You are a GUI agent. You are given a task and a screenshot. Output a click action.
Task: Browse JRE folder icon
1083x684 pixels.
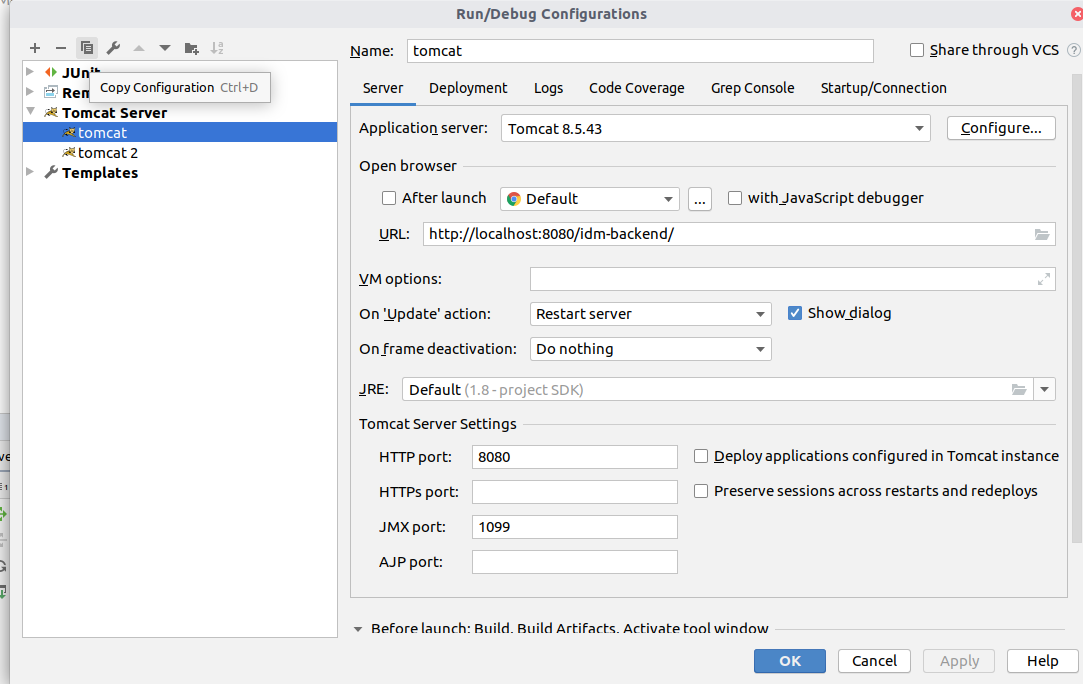click(x=1019, y=390)
